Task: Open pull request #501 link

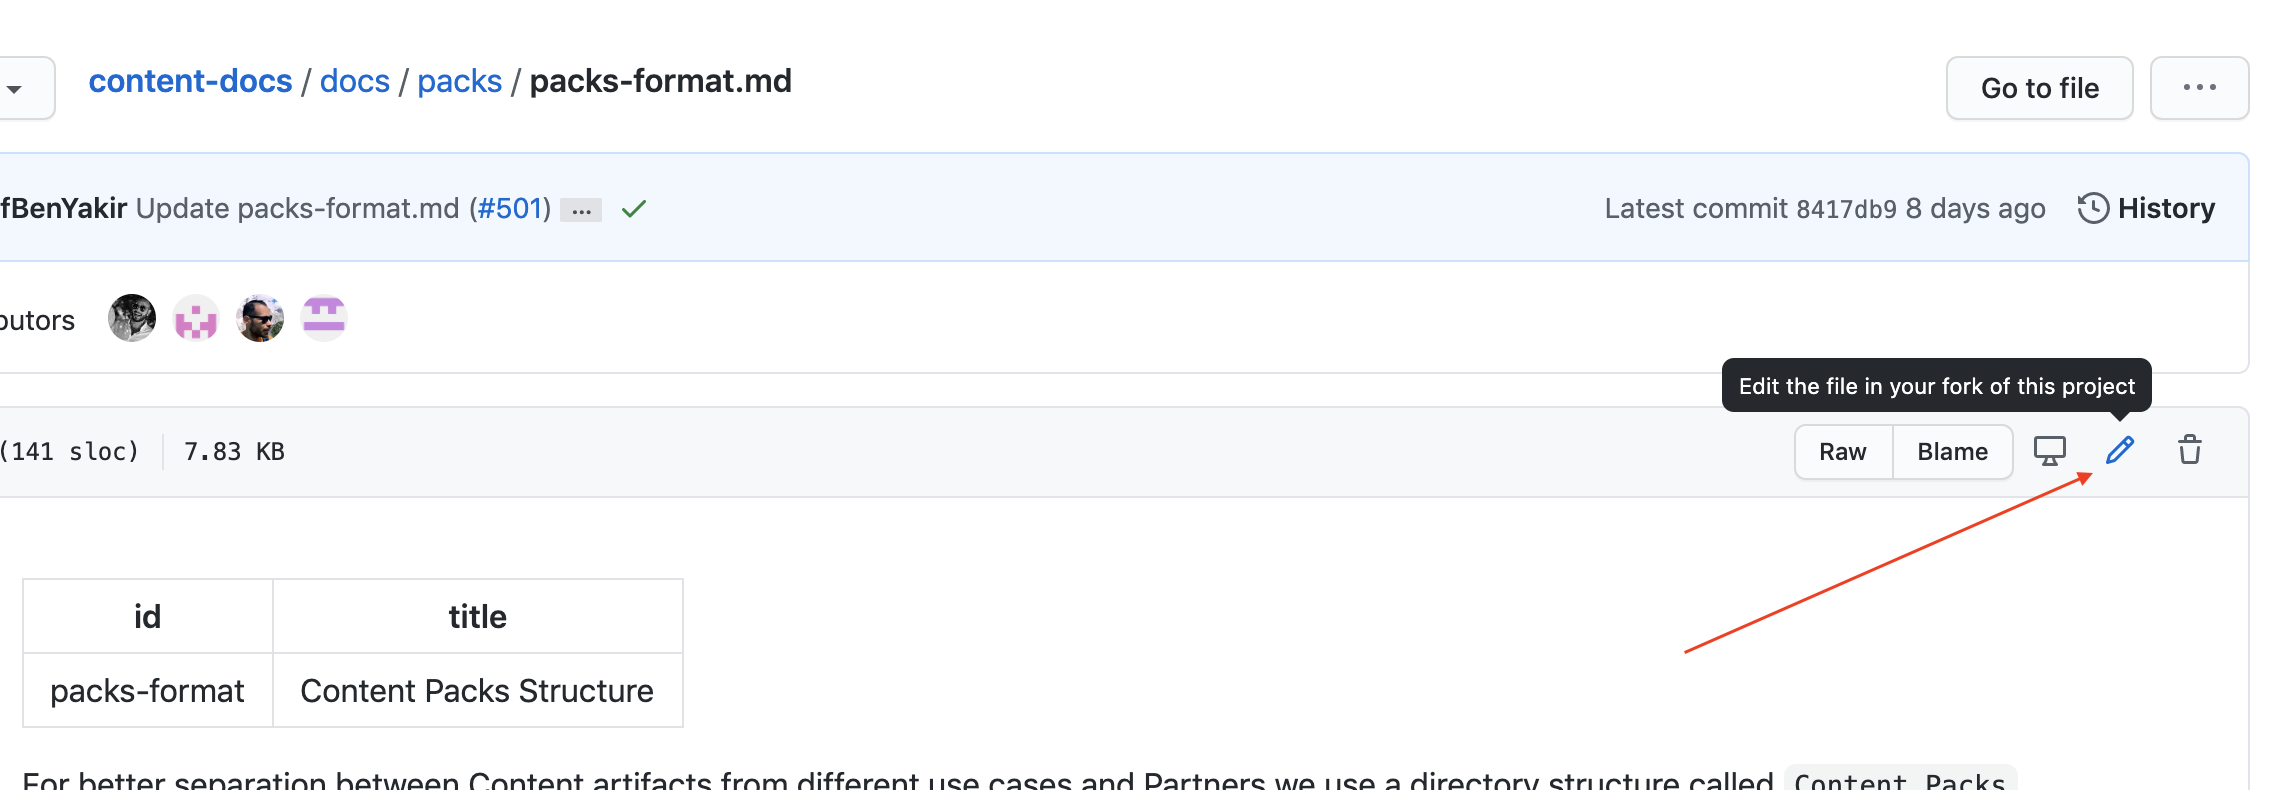Action: pos(510,208)
